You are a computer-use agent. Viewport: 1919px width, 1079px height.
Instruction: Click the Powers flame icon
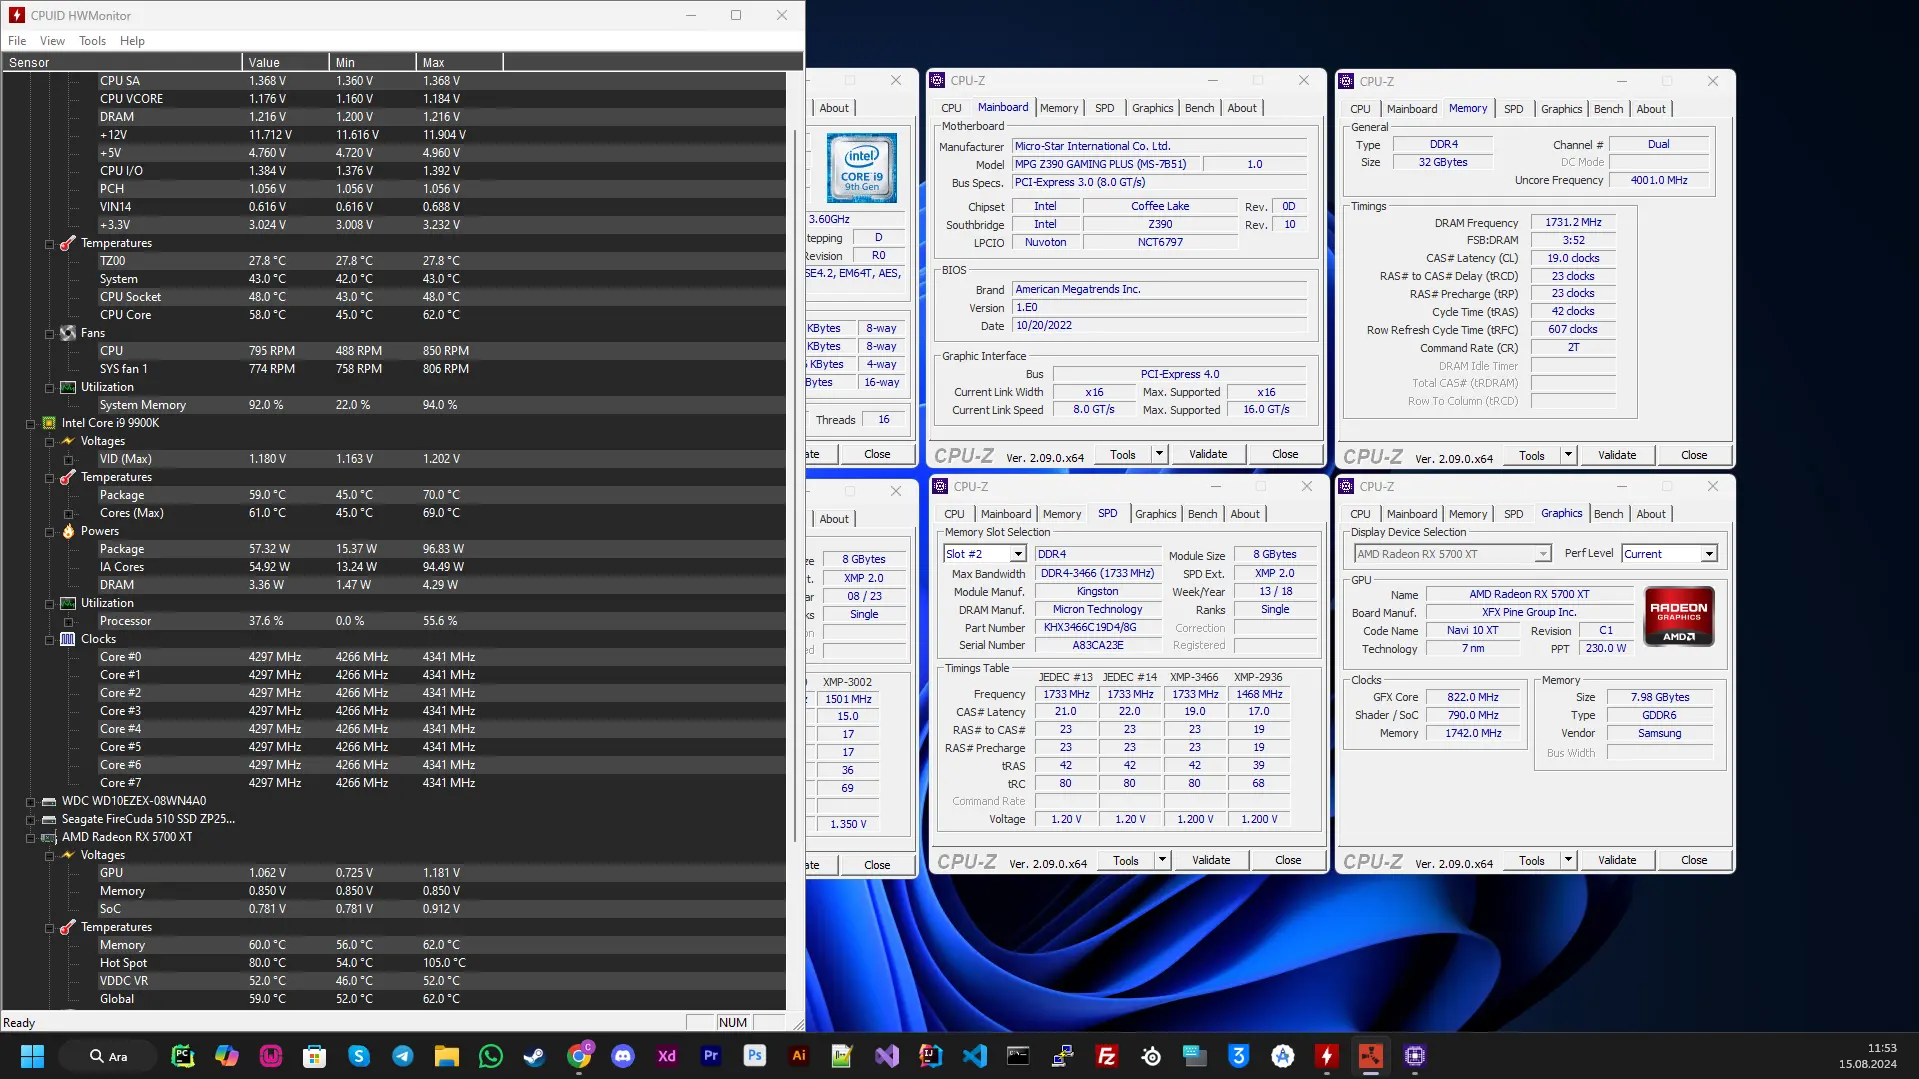pyautogui.click(x=68, y=531)
